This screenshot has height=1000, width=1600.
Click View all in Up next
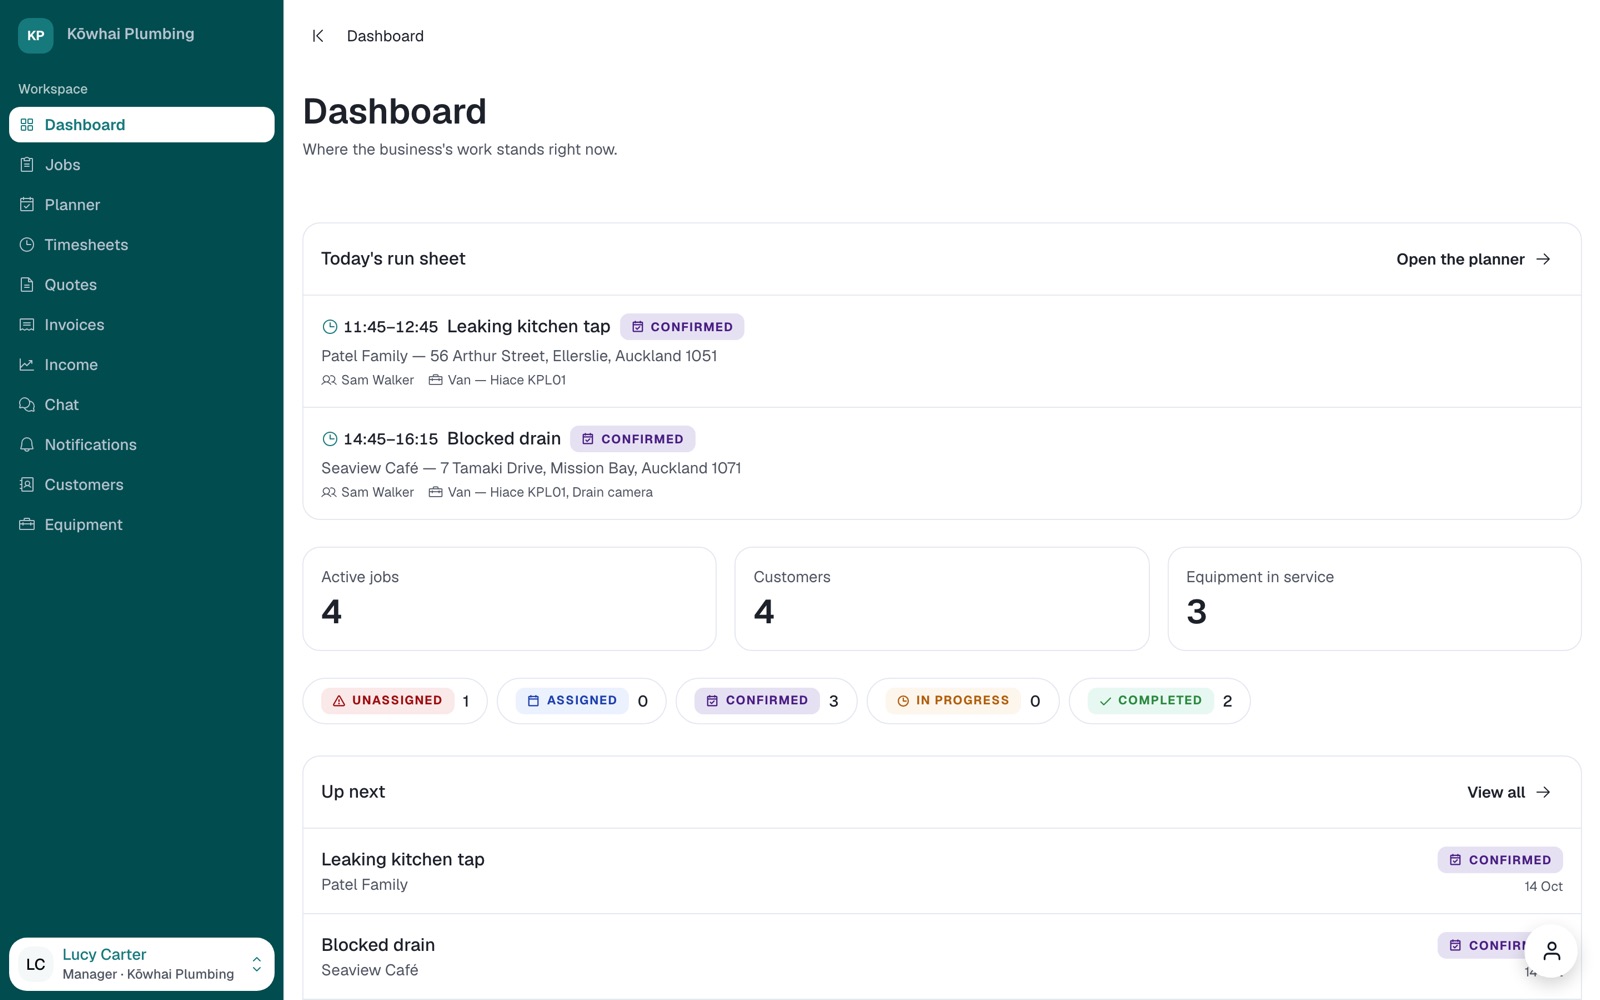pos(1509,792)
